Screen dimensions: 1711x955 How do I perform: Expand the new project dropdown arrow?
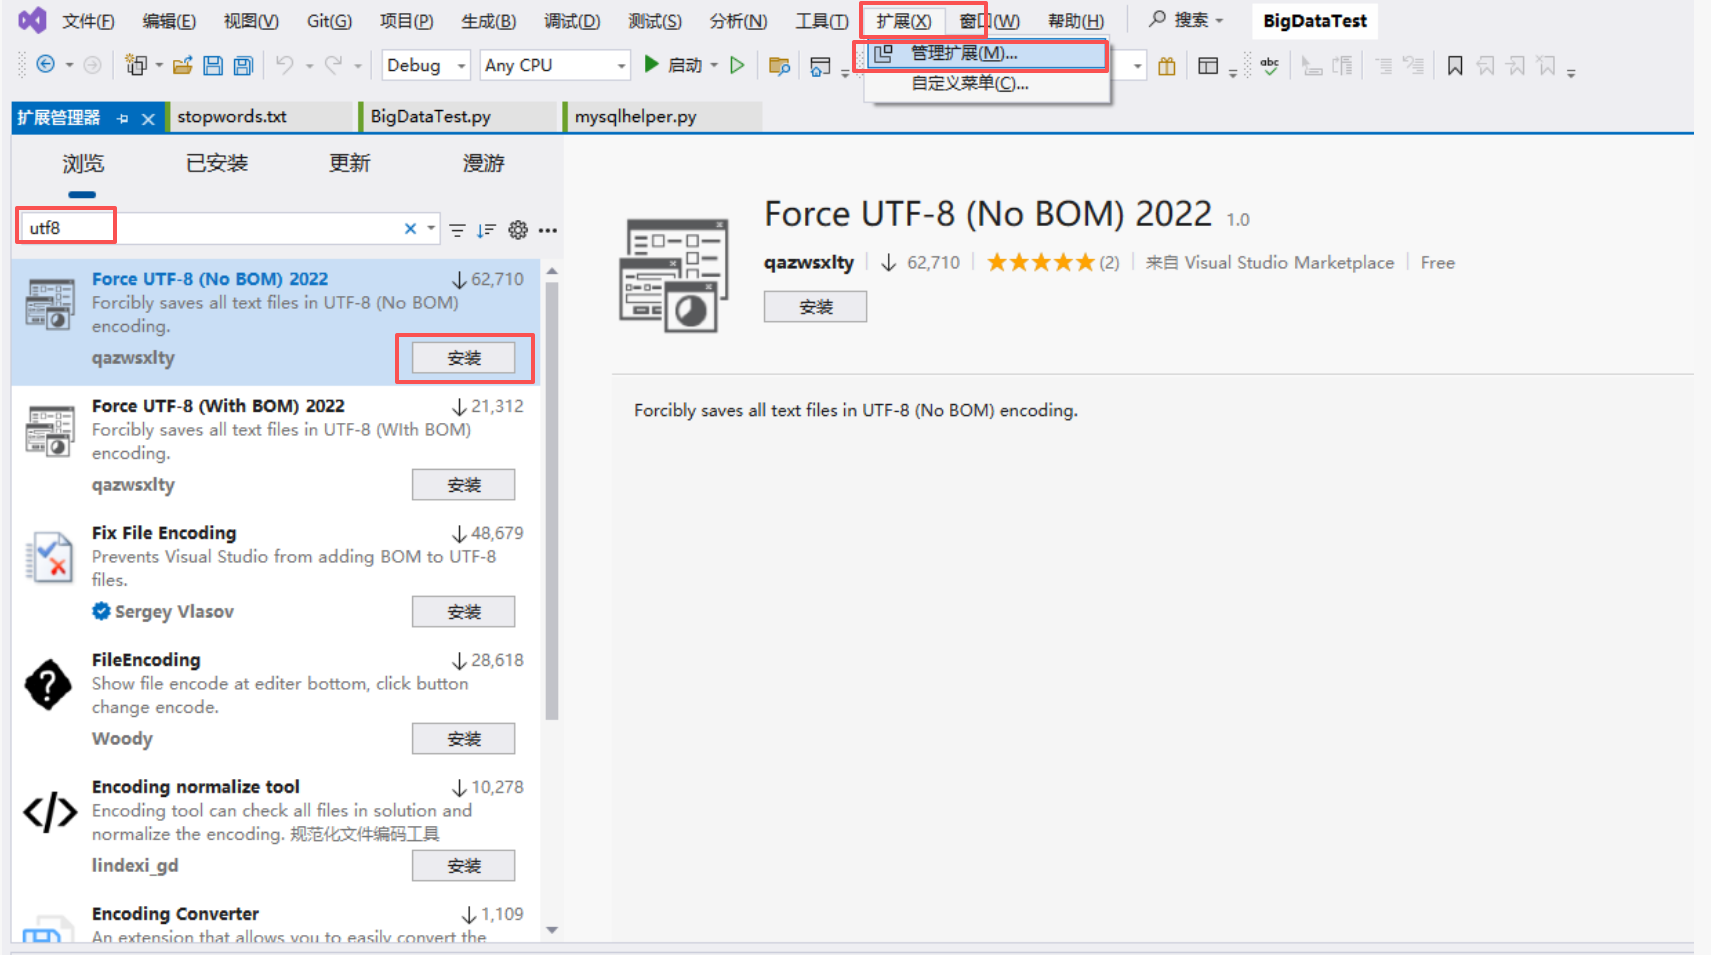(x=159, y=66)
